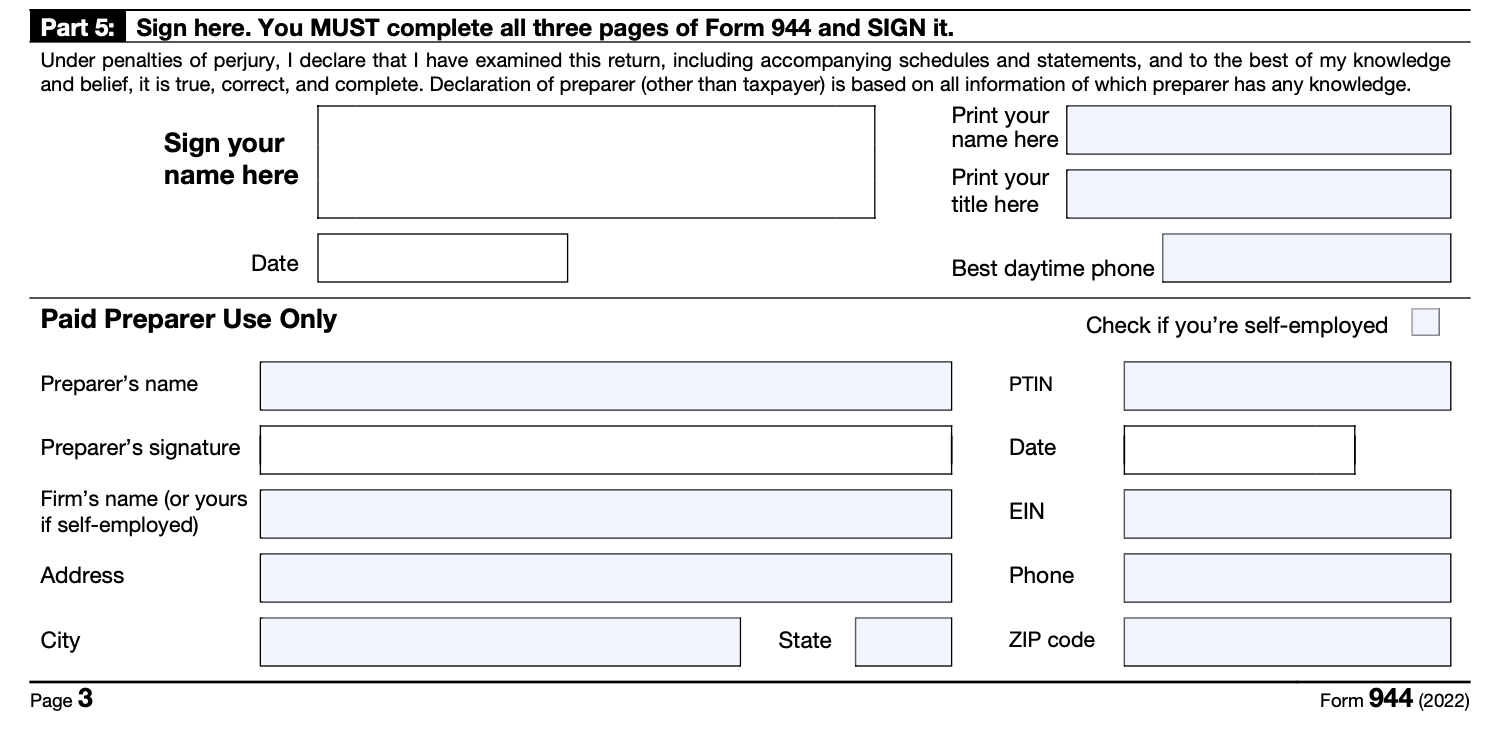Focus the City input field
Viewport: 1510px width, 738px height.
(x=500, y=642)
